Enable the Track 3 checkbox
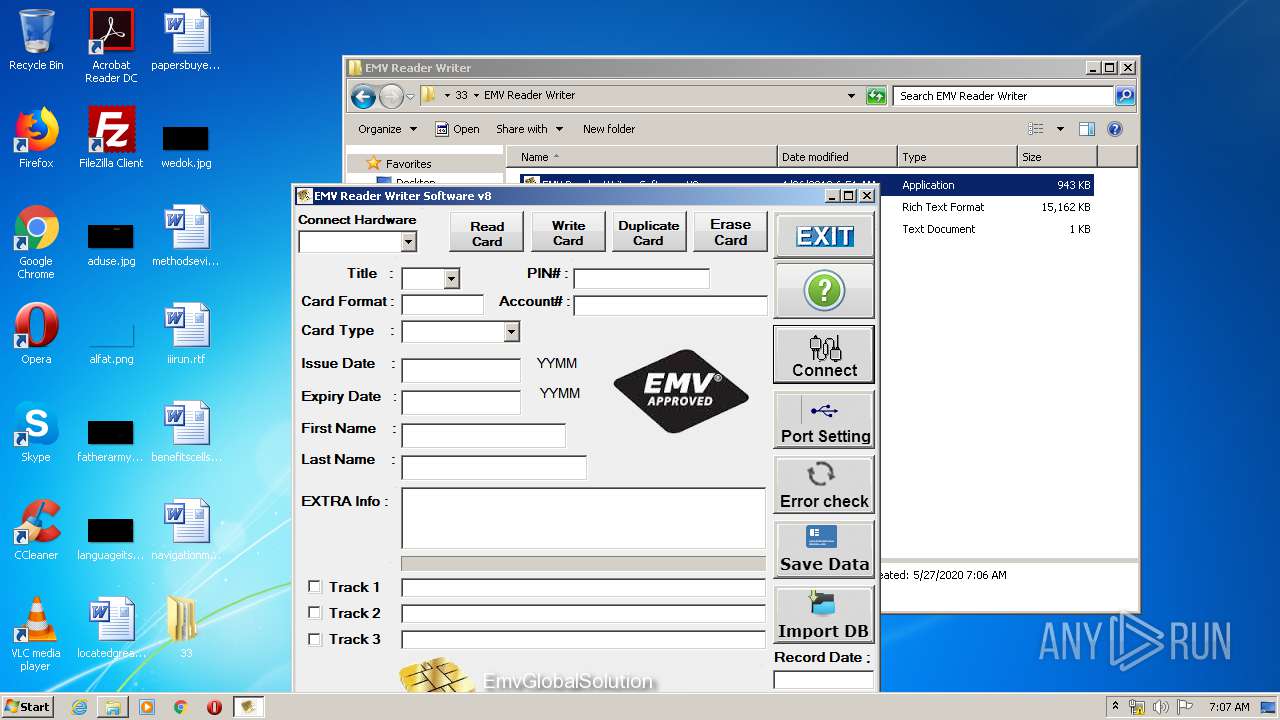This screenshot has width=1280, height=720. tap(315, 639)
